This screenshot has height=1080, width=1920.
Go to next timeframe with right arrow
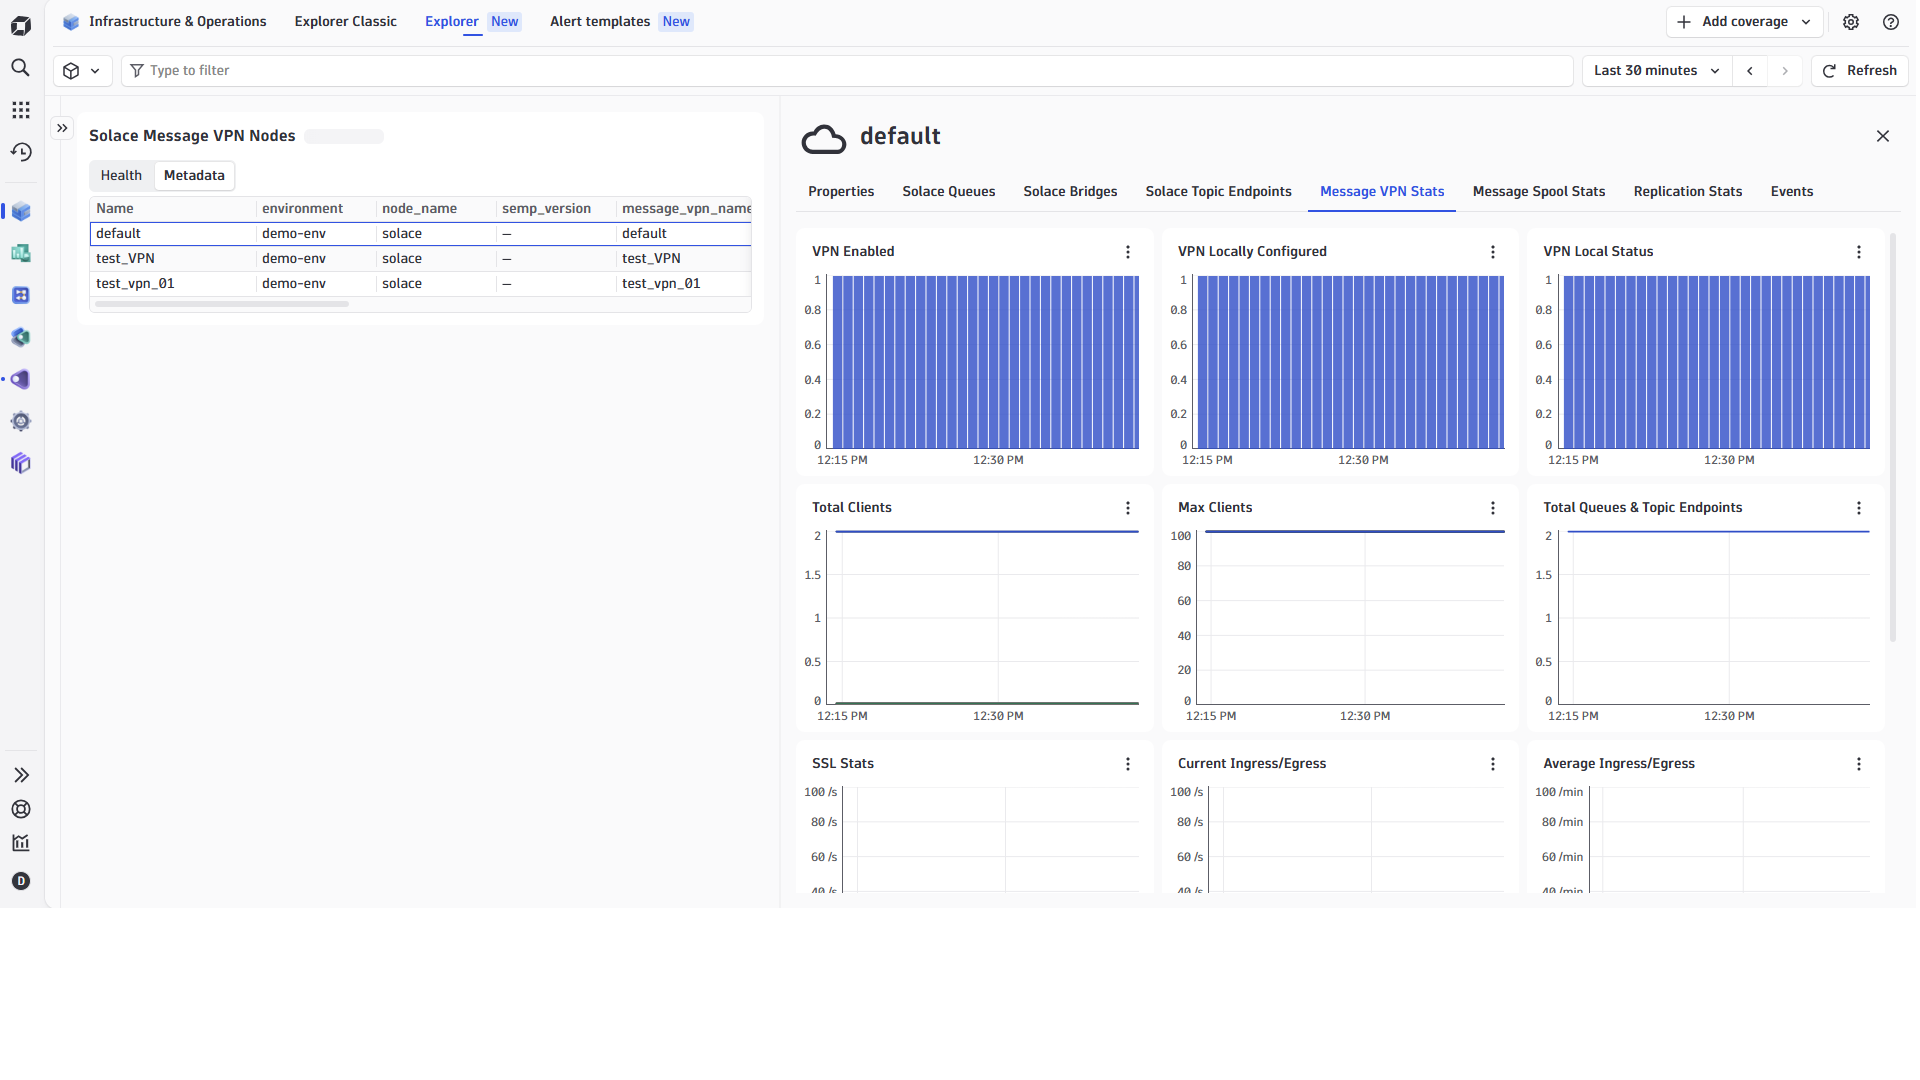(x=1785, y=71)
